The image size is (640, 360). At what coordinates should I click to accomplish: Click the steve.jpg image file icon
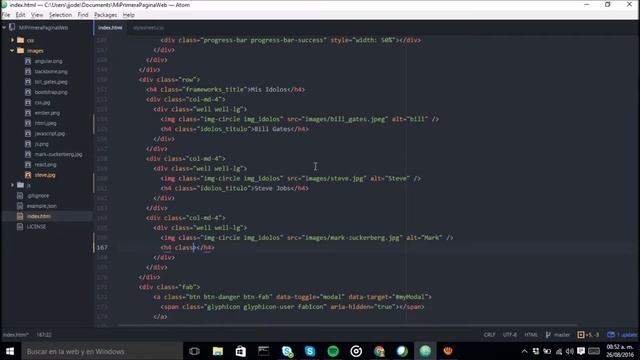[x=28, y=175]
